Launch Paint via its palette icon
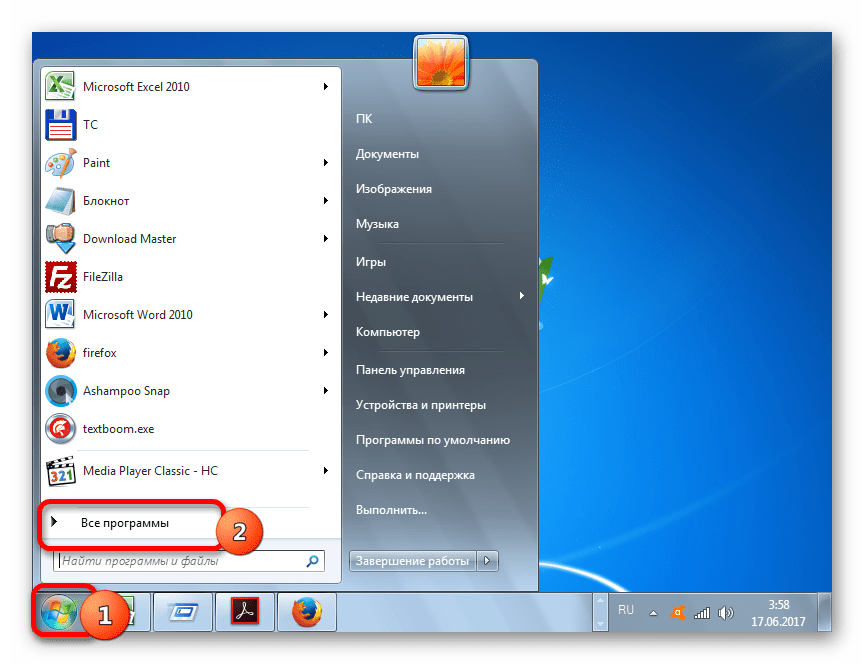Screen dimensions: 864x664 pos(61,163)
